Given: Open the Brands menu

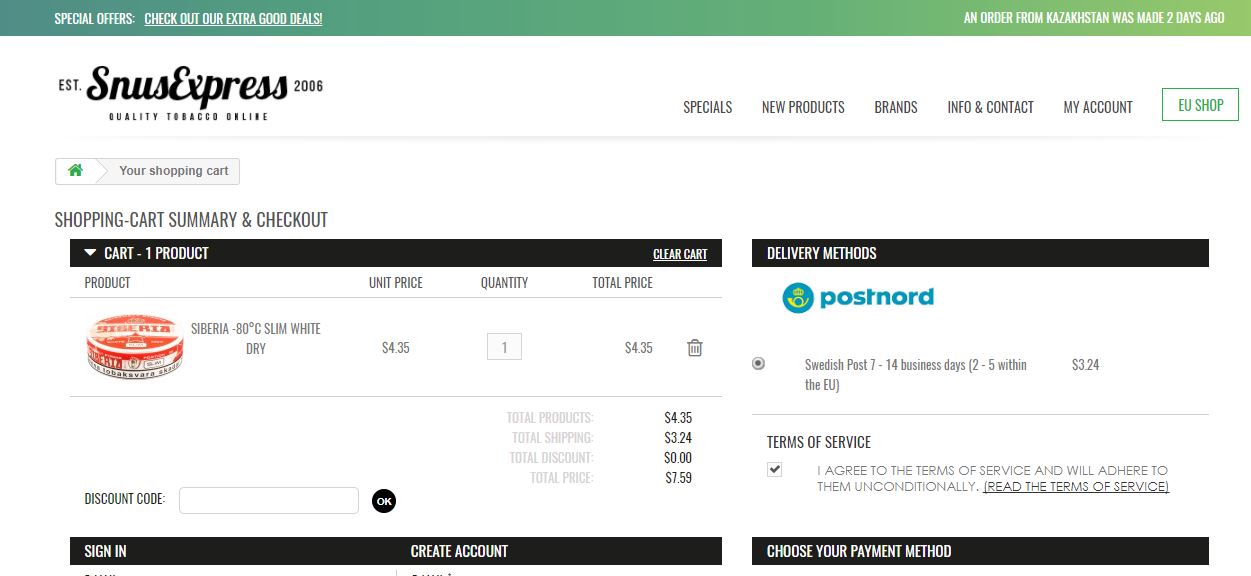Looking at the screenshot, I should 896,107.
